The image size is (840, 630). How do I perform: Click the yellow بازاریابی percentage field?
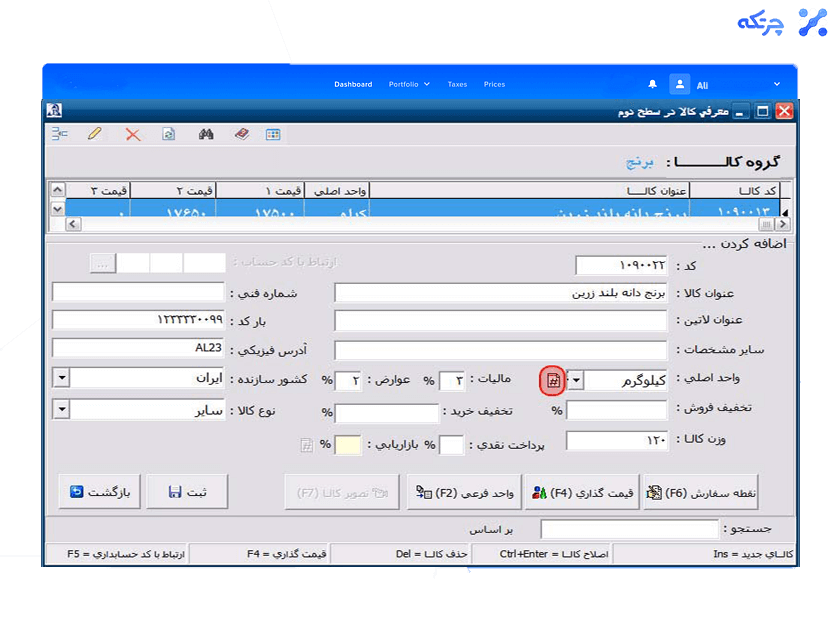(348, 445)
